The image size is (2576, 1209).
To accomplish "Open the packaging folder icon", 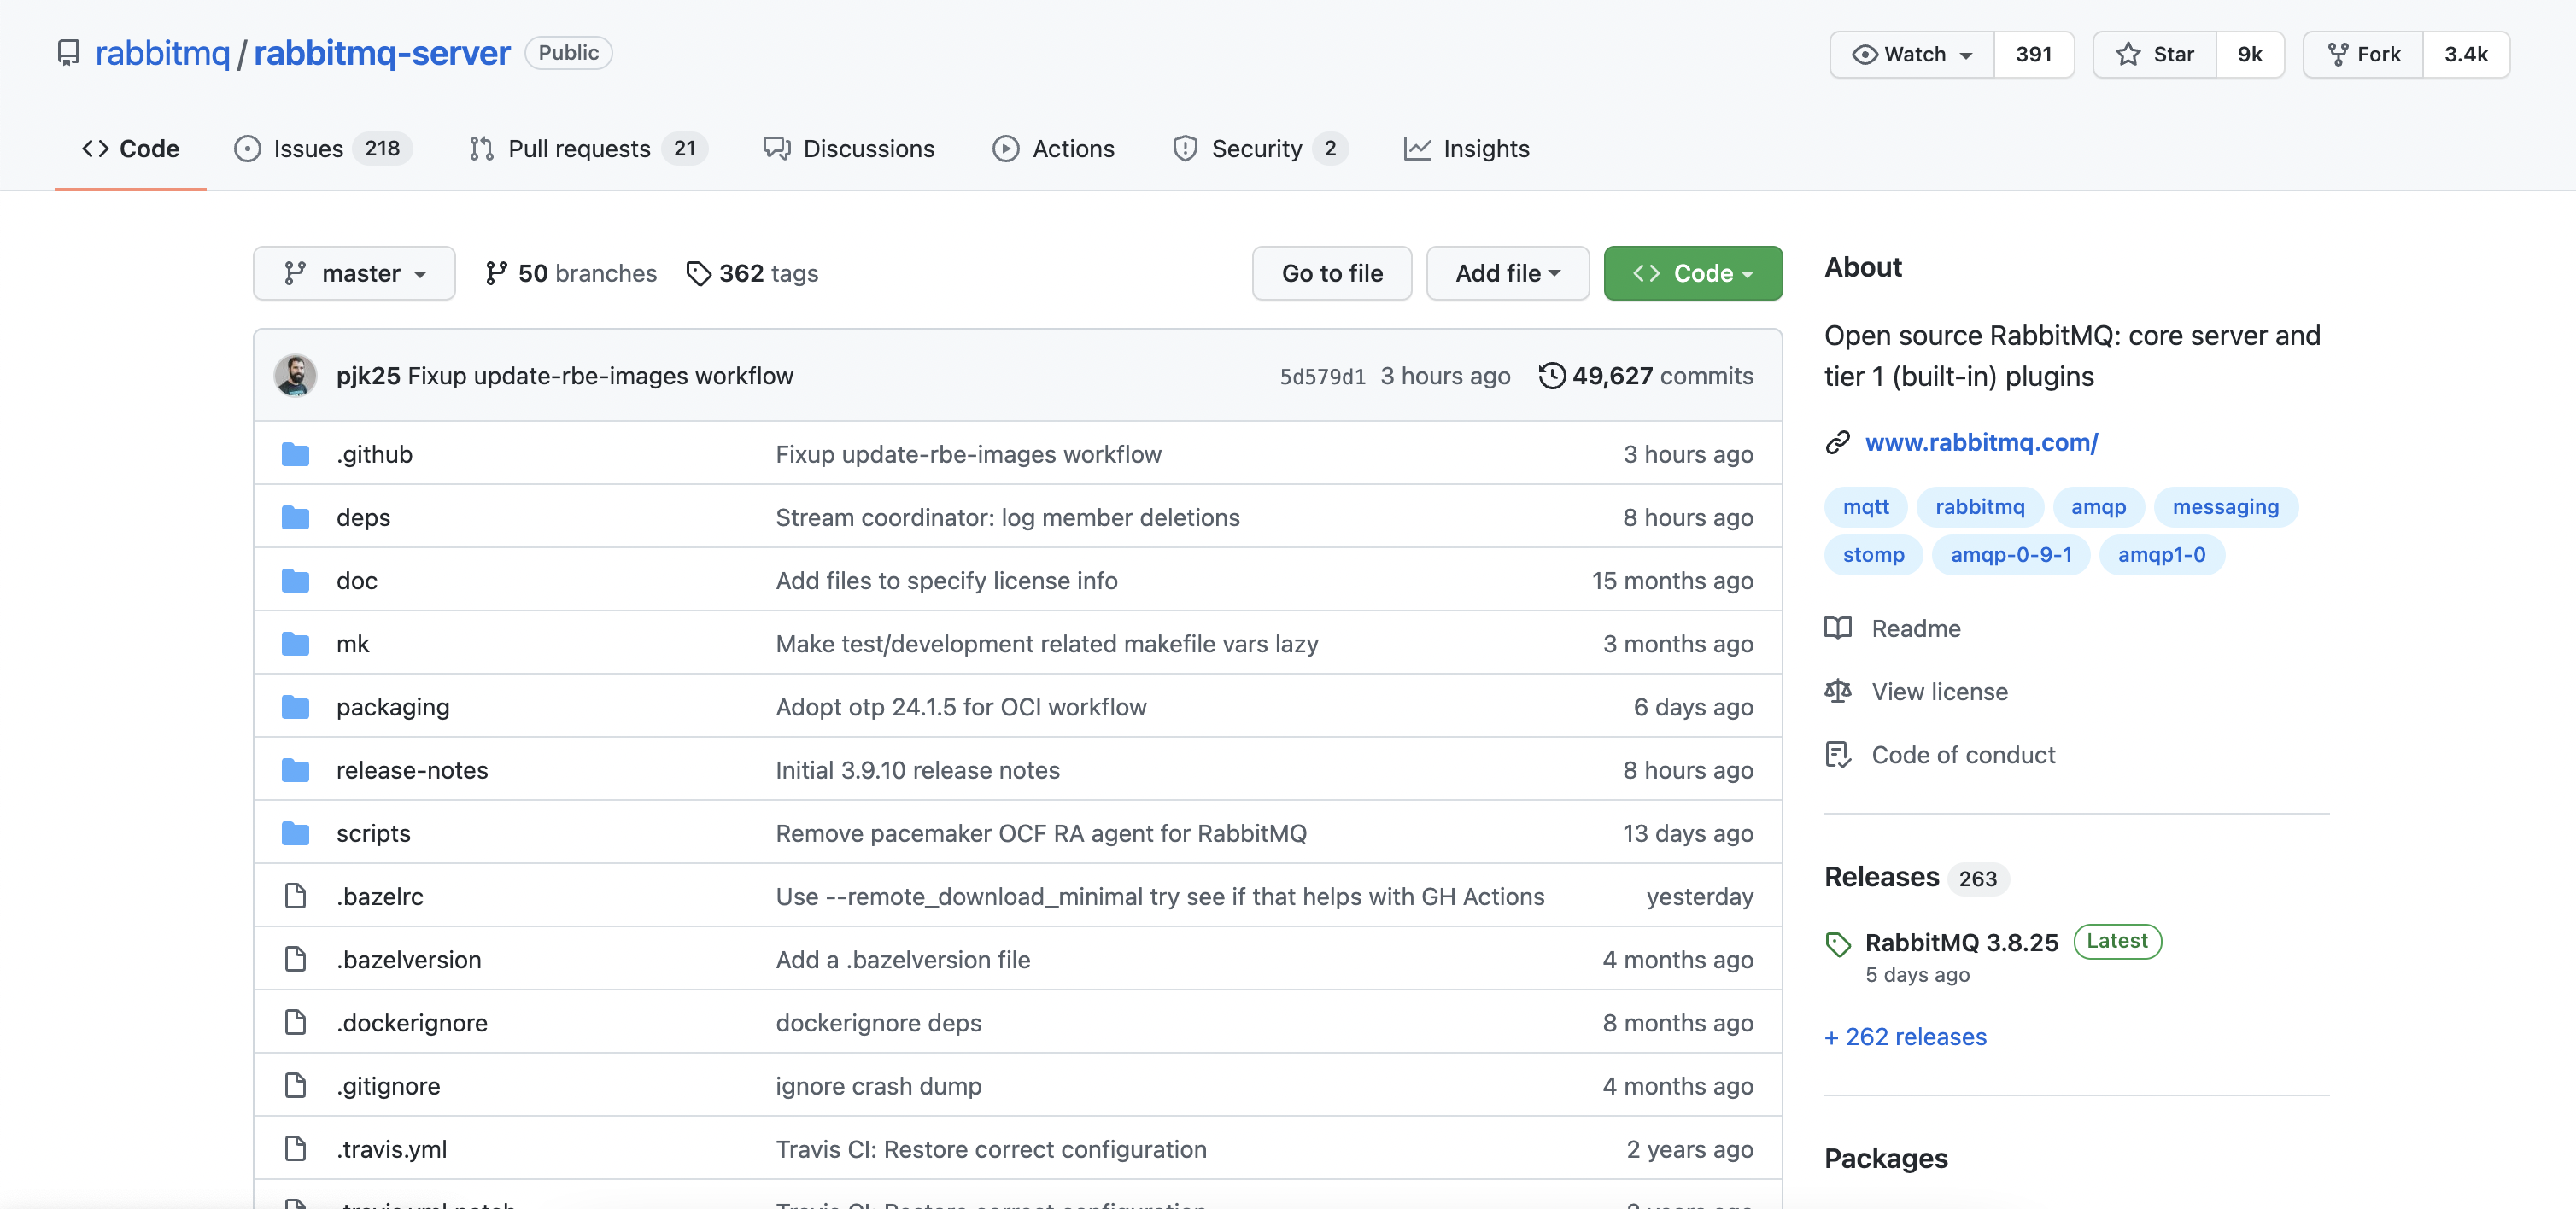I will (x=295, y=707).
